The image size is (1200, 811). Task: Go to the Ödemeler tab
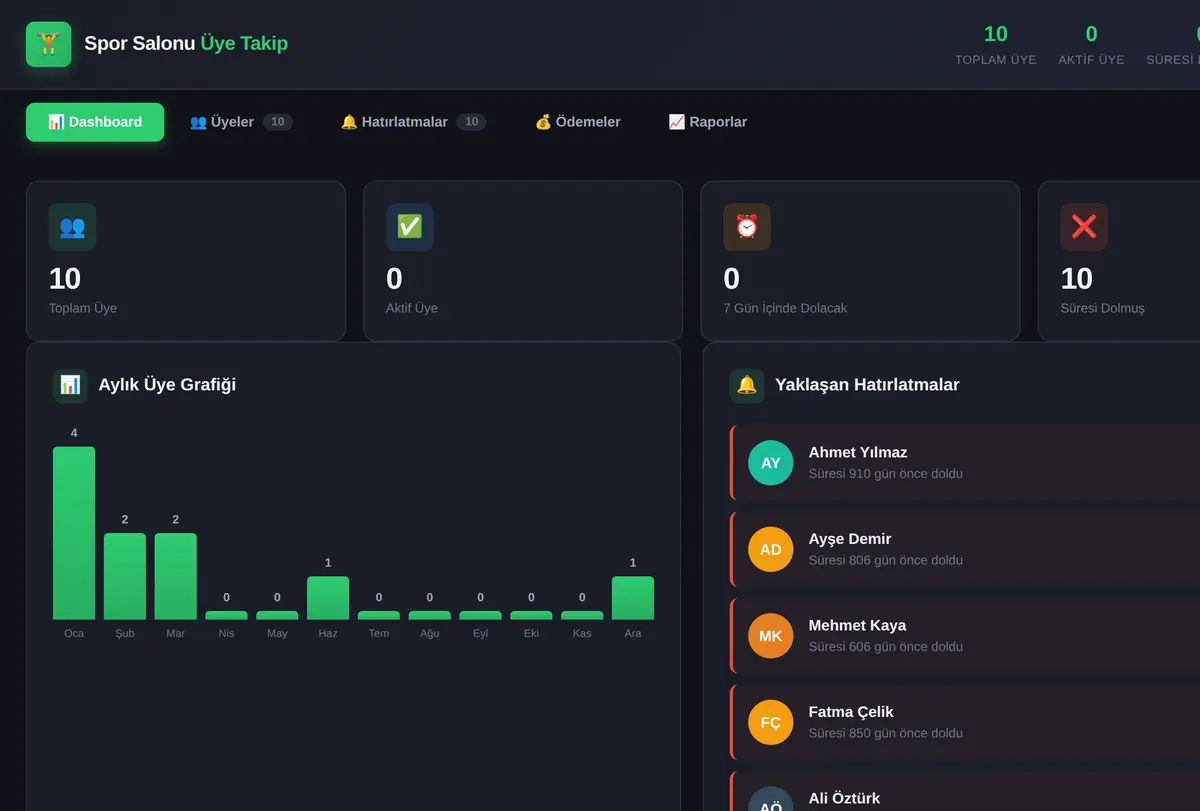[x=578, y=122]
